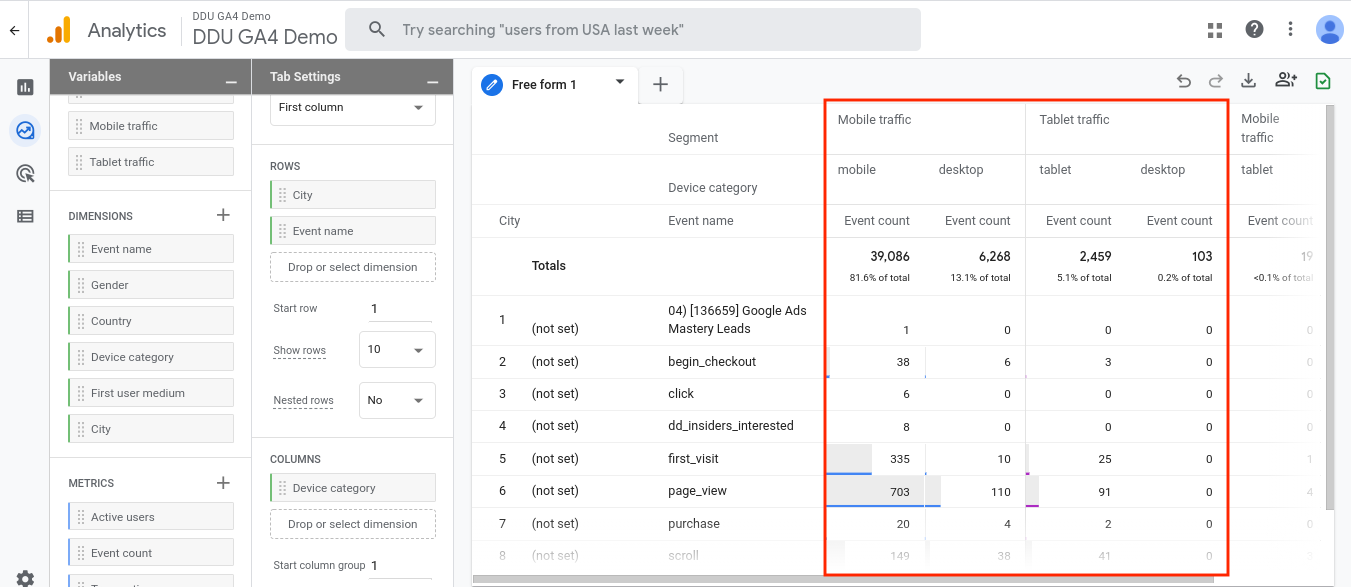Open the user account avatar
1351x587 pixels.
[1329, 30]
